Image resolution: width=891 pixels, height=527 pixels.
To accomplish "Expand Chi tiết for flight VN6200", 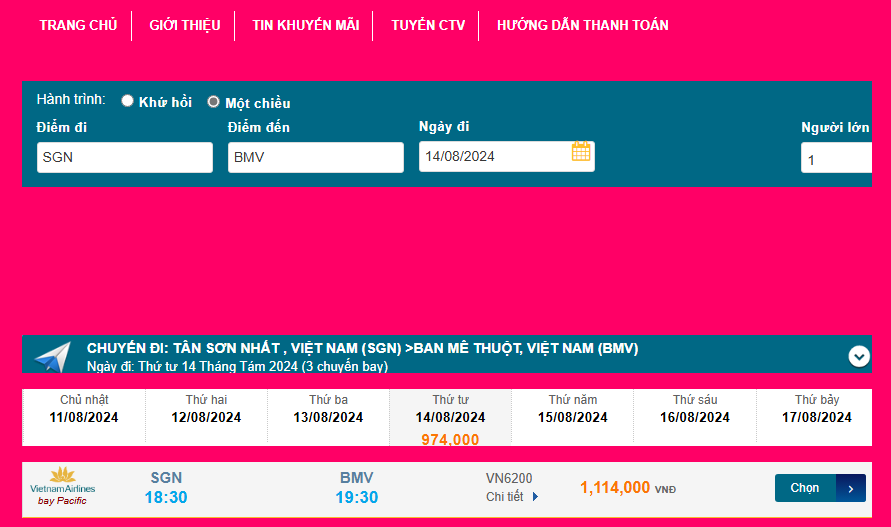I will click(504, 497).
